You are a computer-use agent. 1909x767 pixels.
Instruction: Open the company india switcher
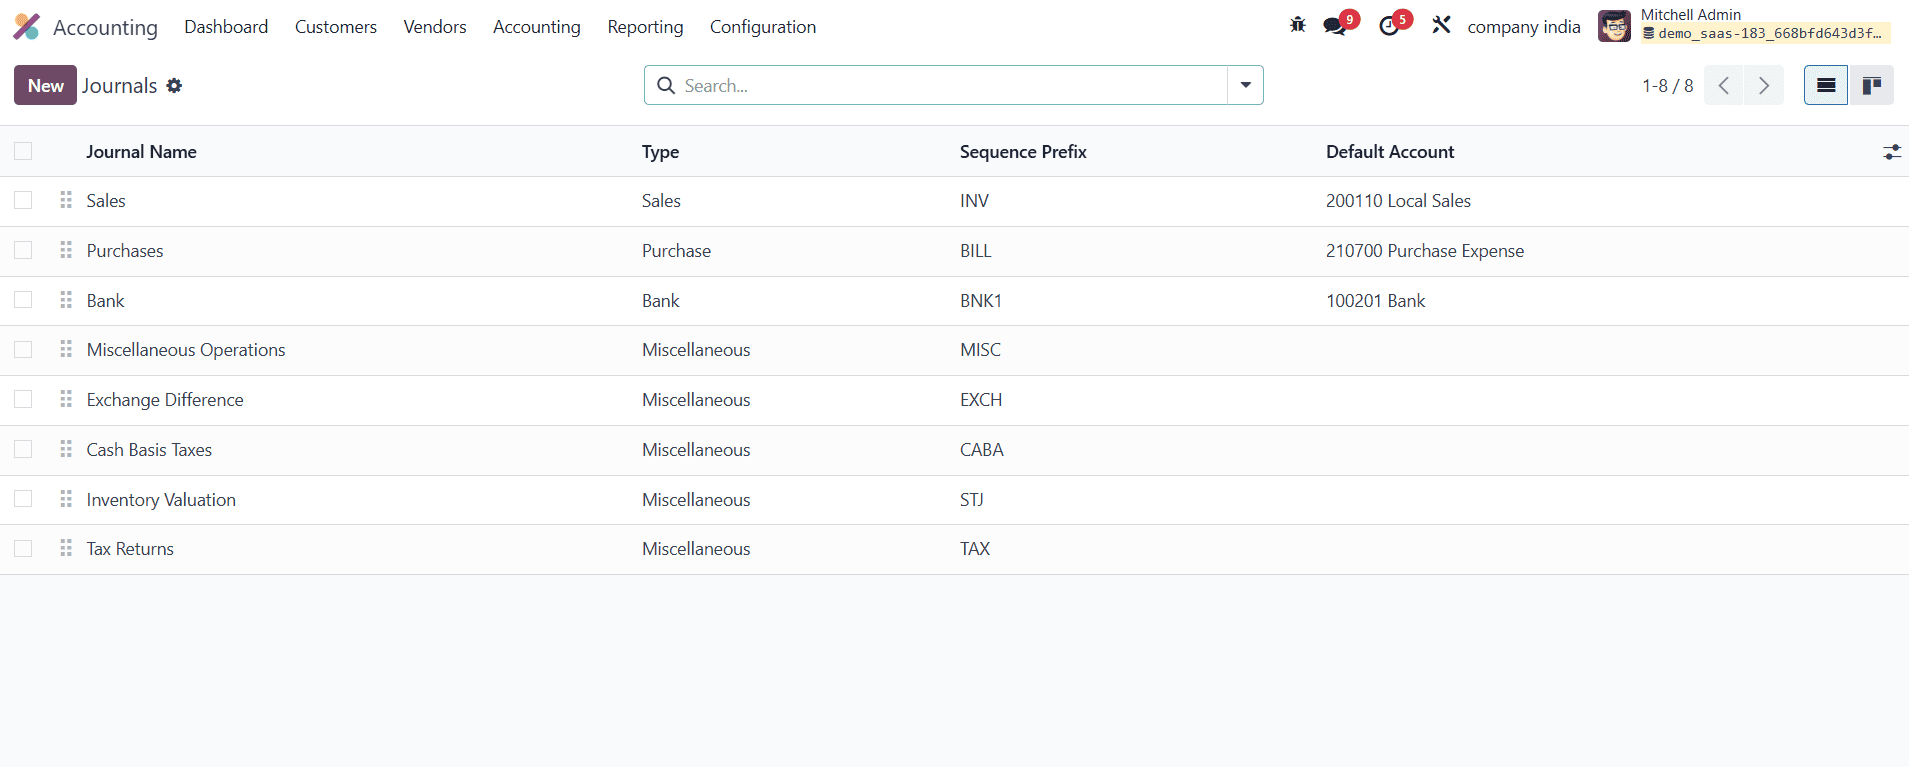(1523, 27)
